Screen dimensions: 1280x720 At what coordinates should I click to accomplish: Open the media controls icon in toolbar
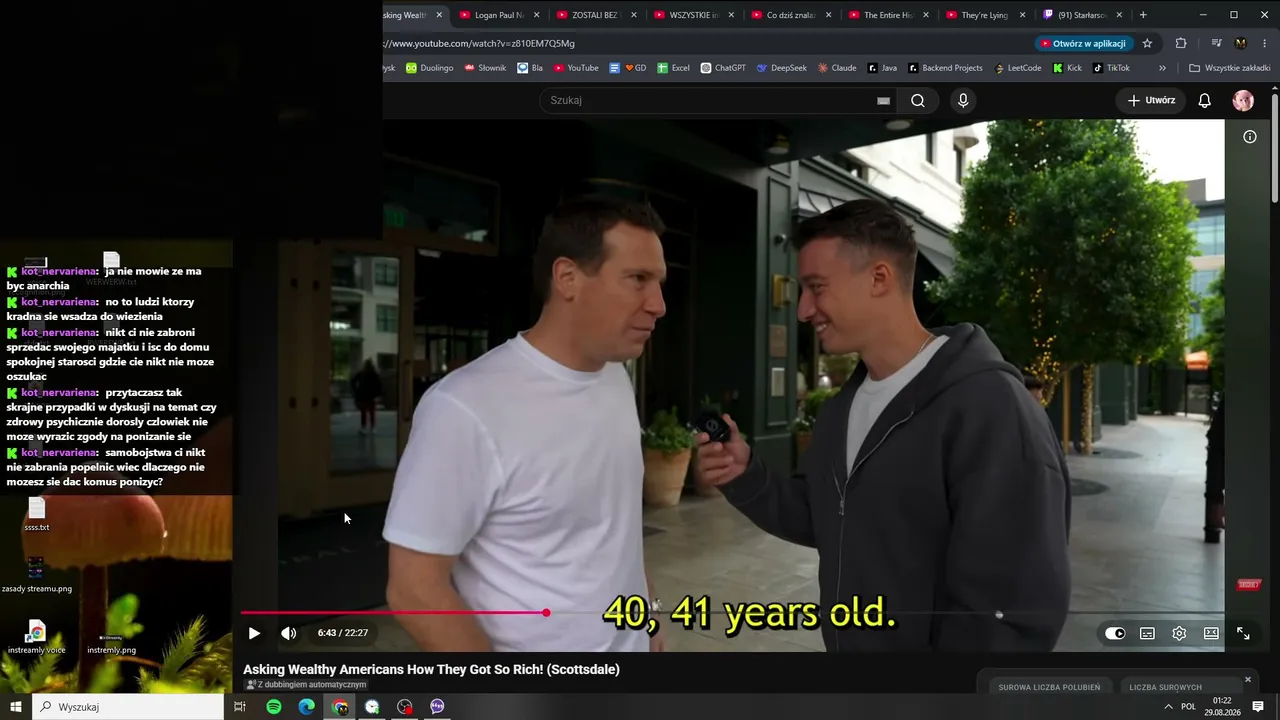click(1216, 43)
